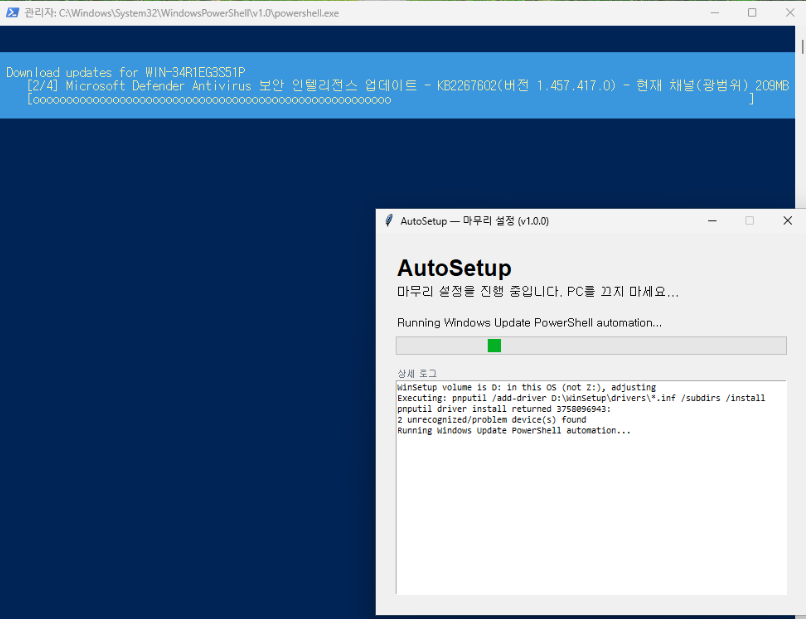Screen dimensions: 806x619
Task: Click the '마무리 설정을 진행 중입니다' message
Action: [x=538, y=292]
